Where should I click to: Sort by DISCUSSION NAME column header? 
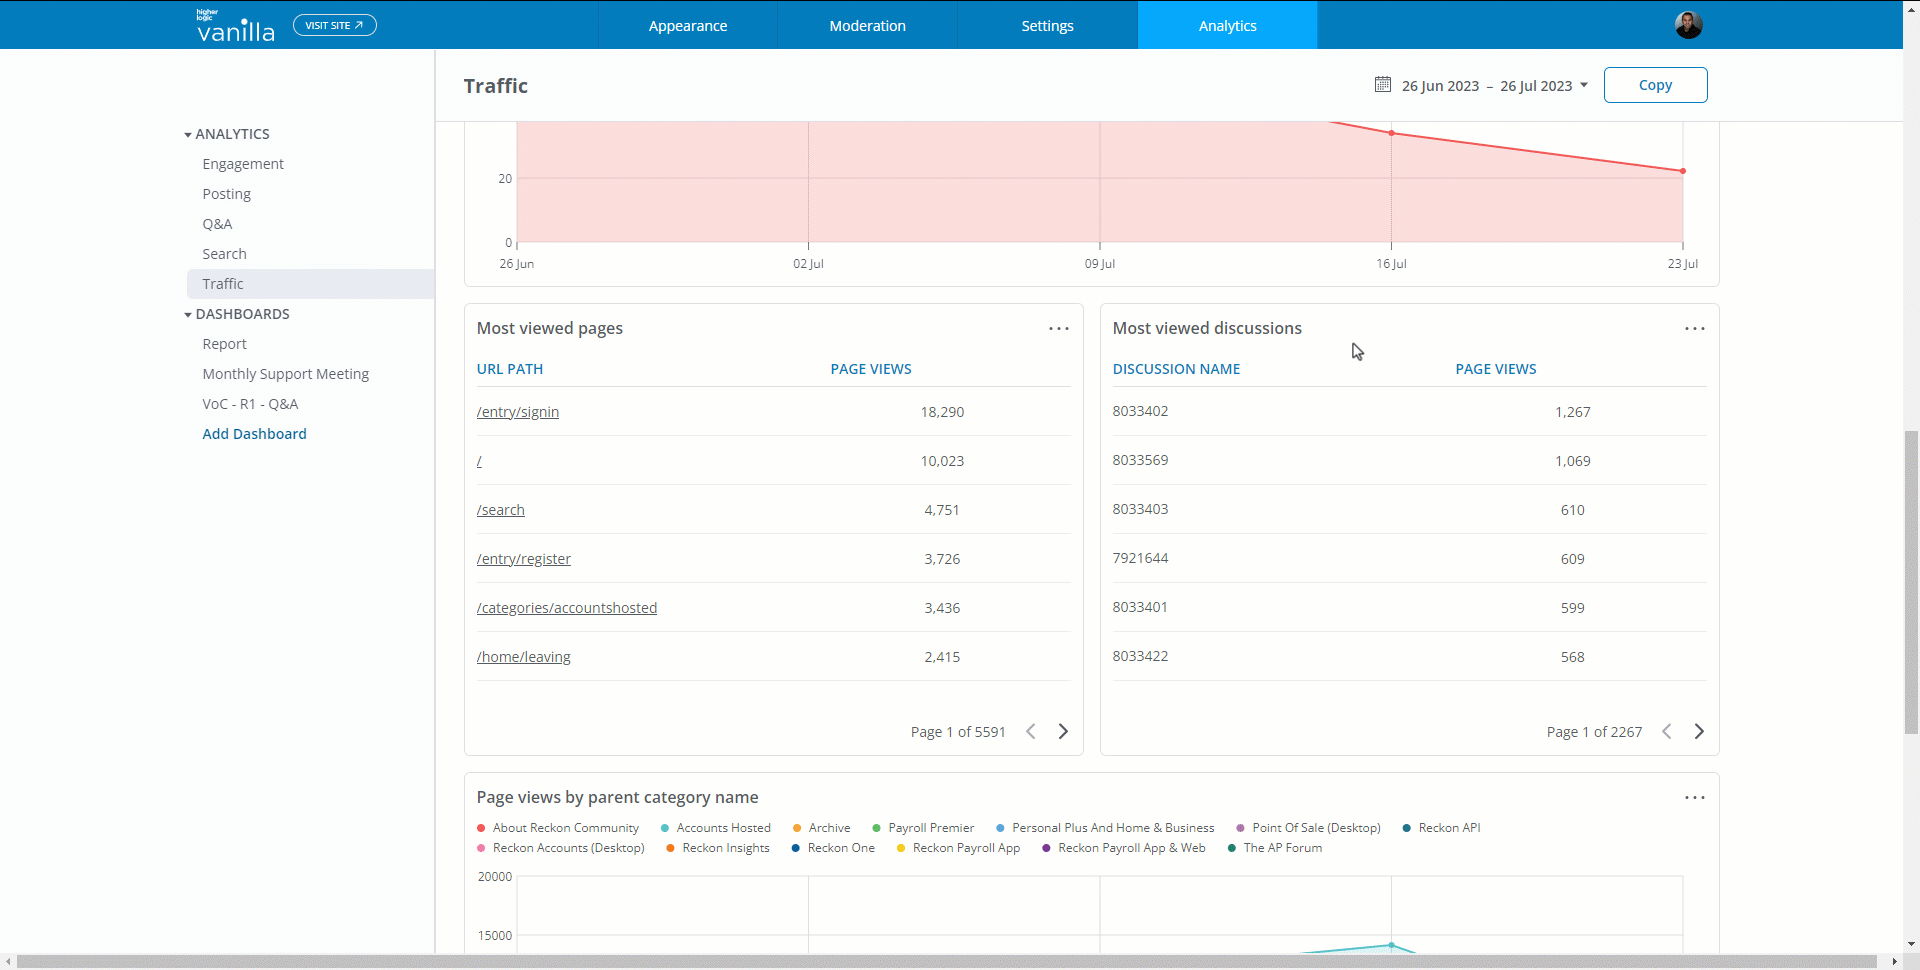coord(1177,369)
